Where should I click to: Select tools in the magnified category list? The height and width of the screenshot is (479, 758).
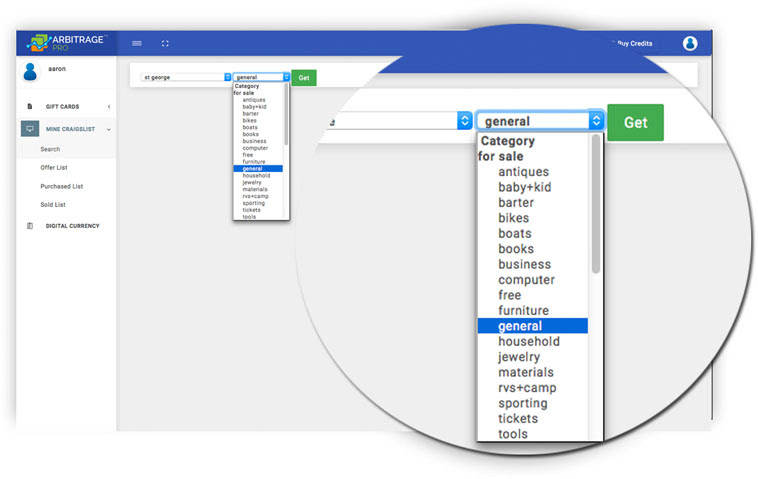tap(513, 434)
